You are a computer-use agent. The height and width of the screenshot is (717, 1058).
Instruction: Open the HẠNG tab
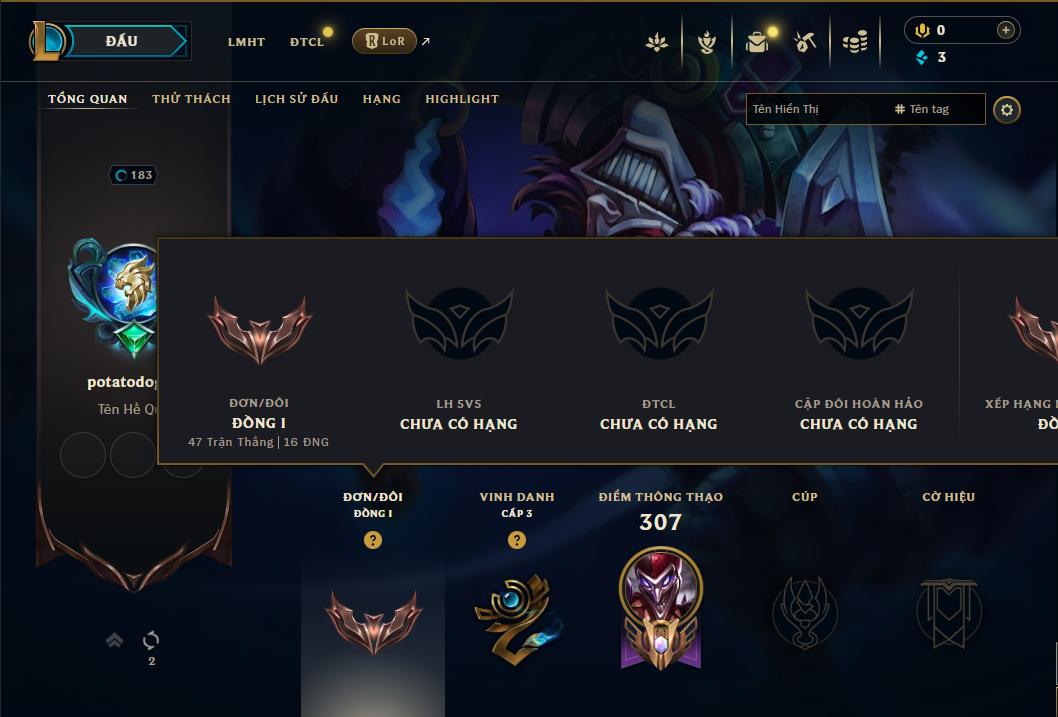click(382, 98)
